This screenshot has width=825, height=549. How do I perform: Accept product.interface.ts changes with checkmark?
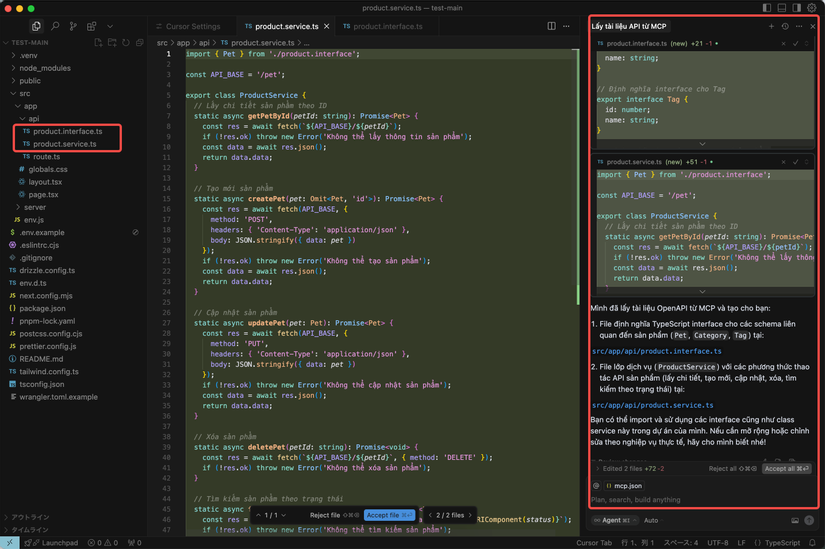(796, 44)
